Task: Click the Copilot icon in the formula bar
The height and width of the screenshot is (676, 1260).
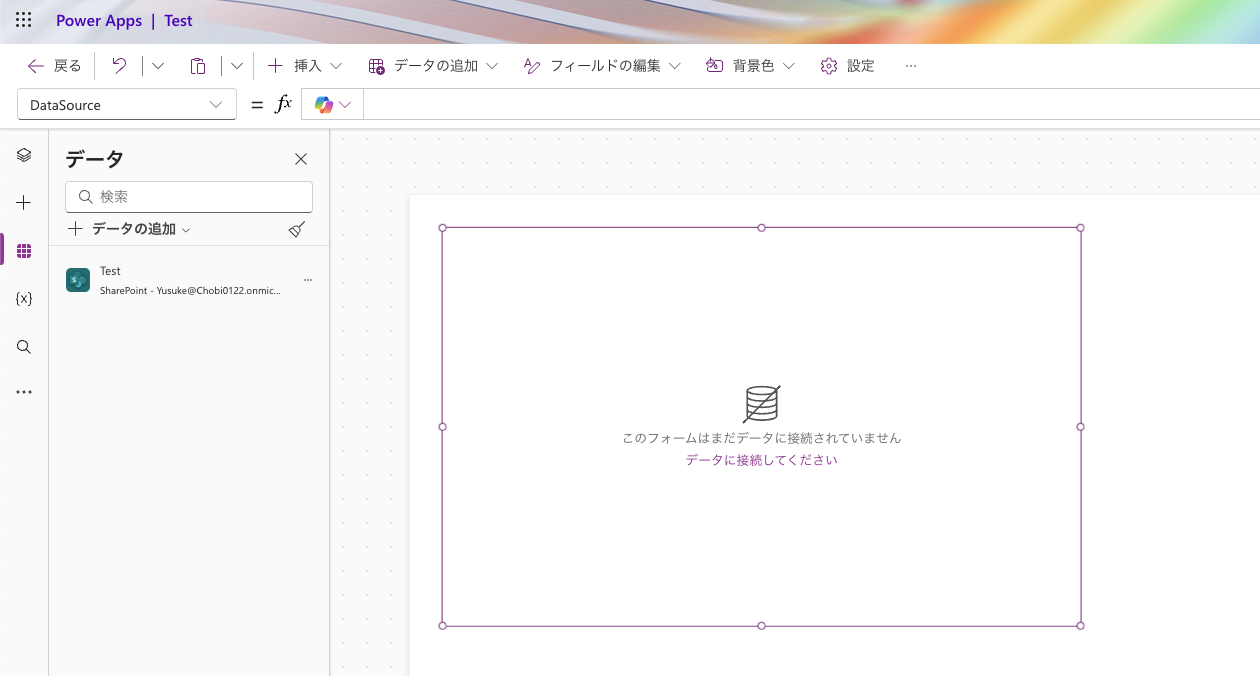Action: coord(324,104)
